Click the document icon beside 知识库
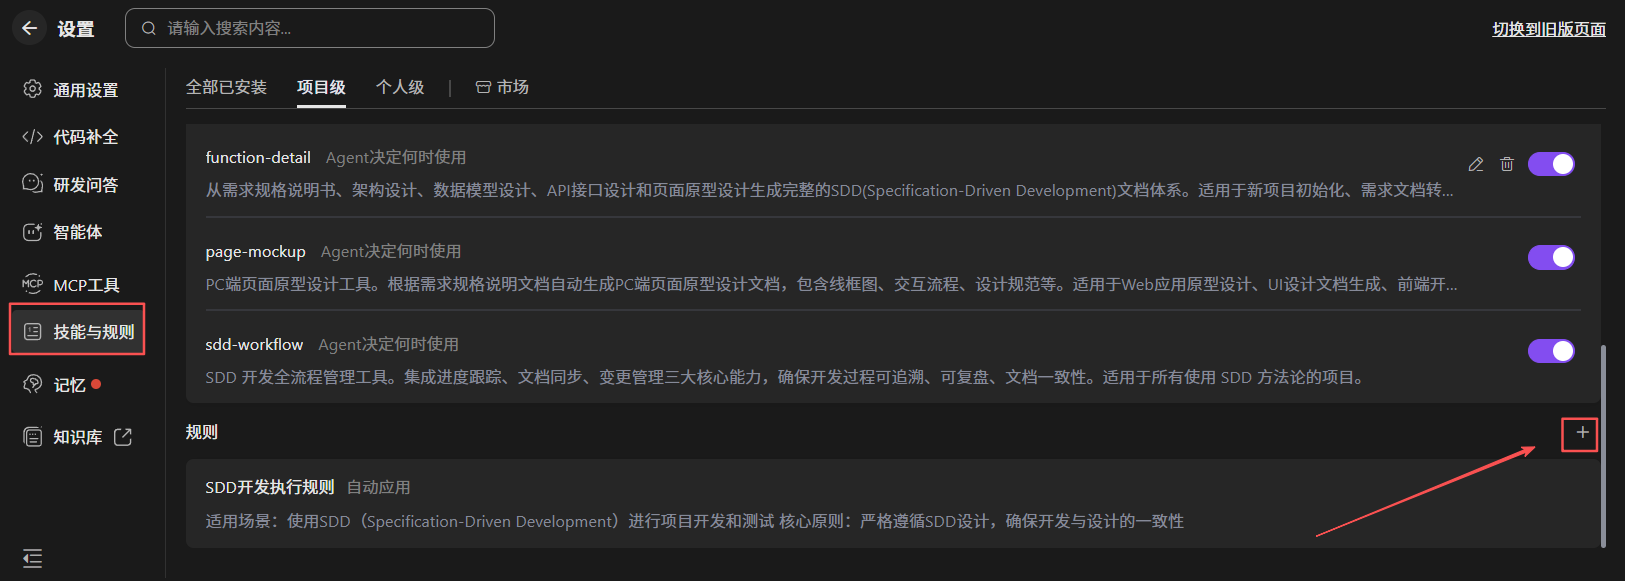This screenshot has height=581, width=1625. 33,437
